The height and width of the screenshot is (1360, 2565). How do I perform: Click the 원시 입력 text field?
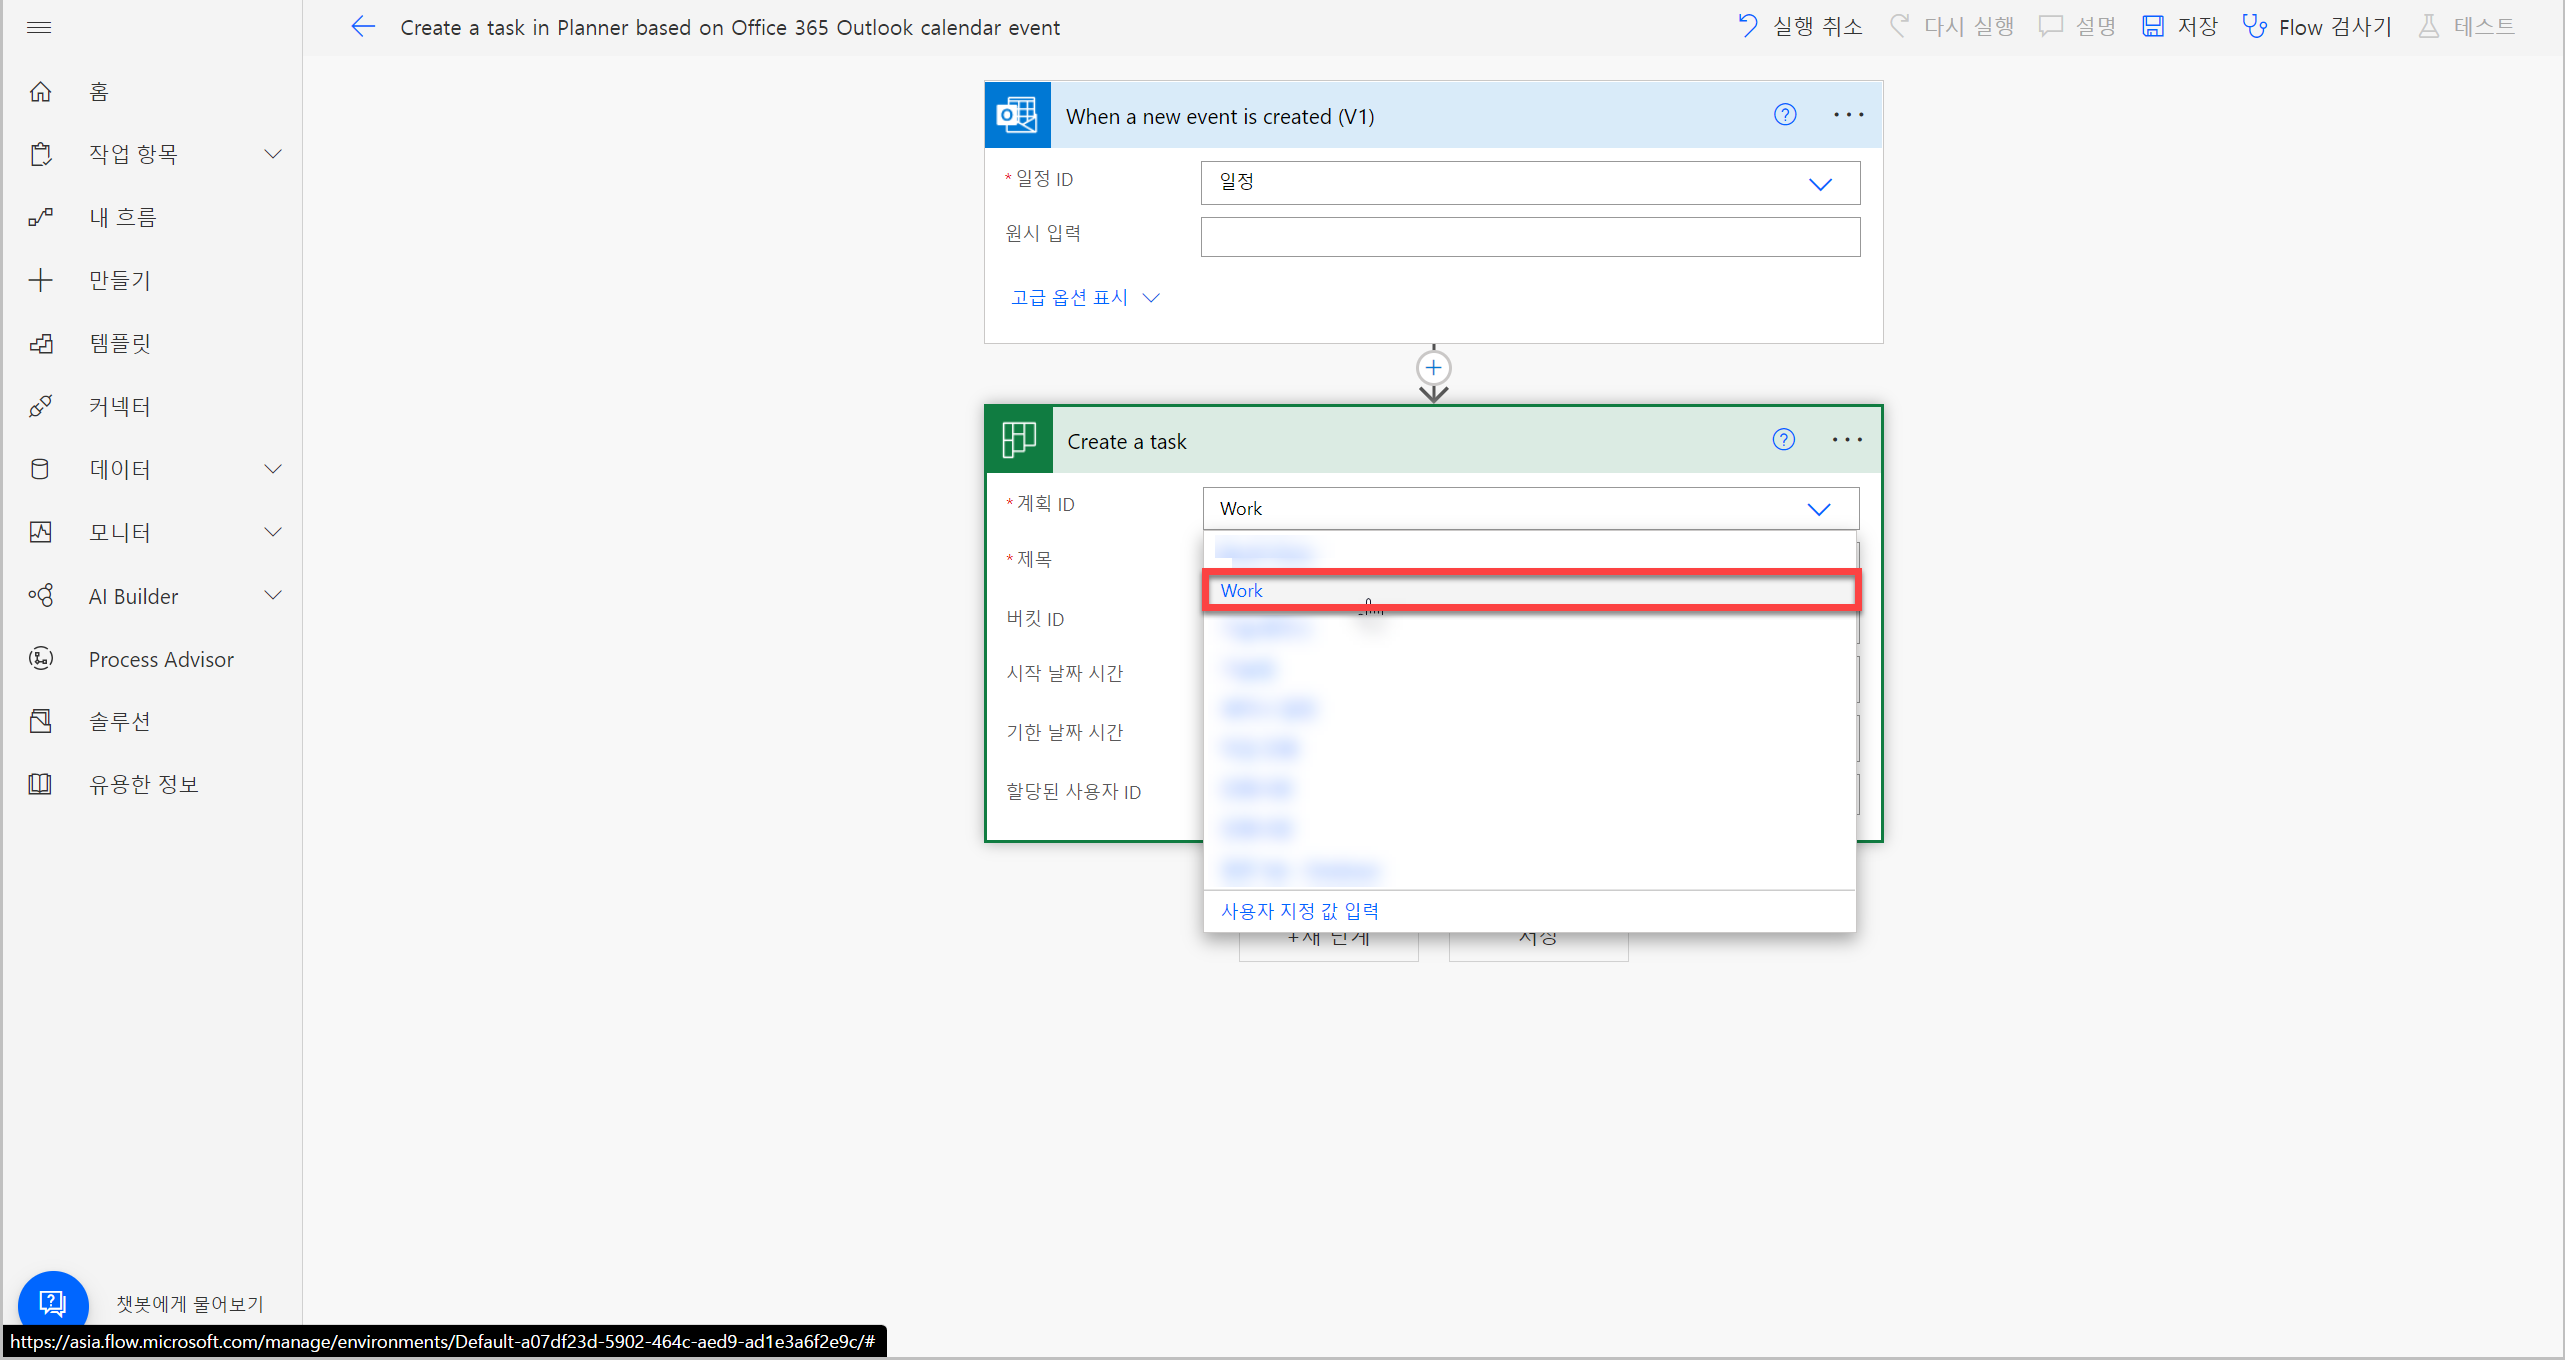[x=1530, y=237]
